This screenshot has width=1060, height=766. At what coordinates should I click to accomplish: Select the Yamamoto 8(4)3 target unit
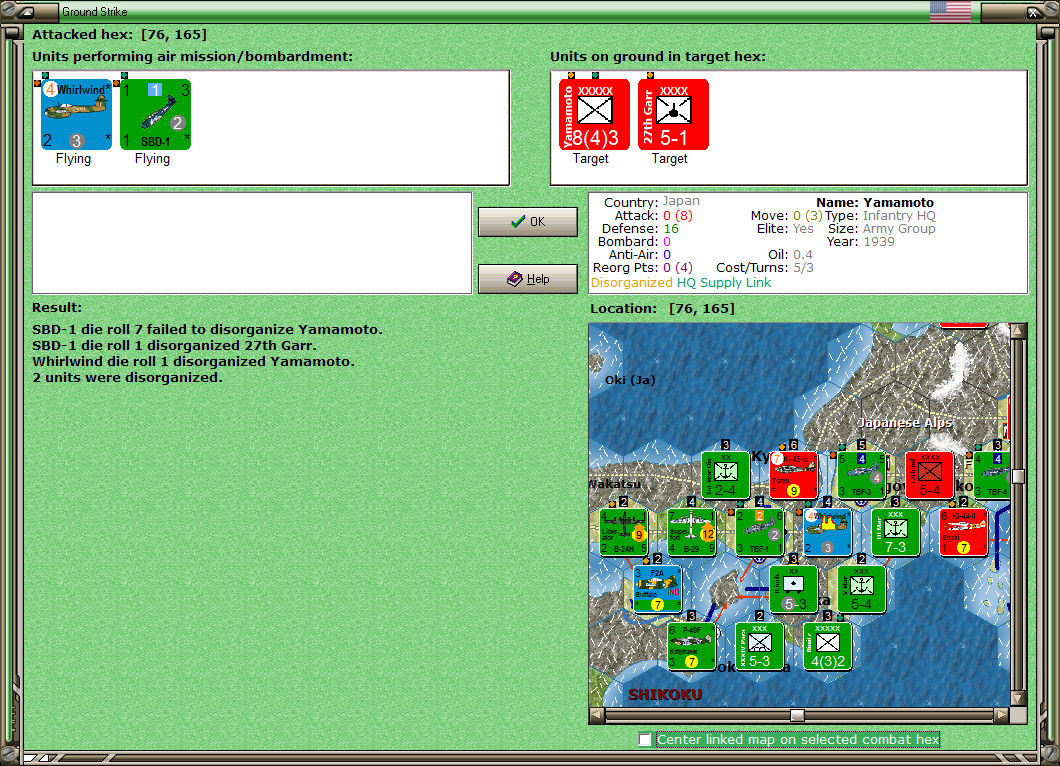pyautogui.click(x=594, y=114)
